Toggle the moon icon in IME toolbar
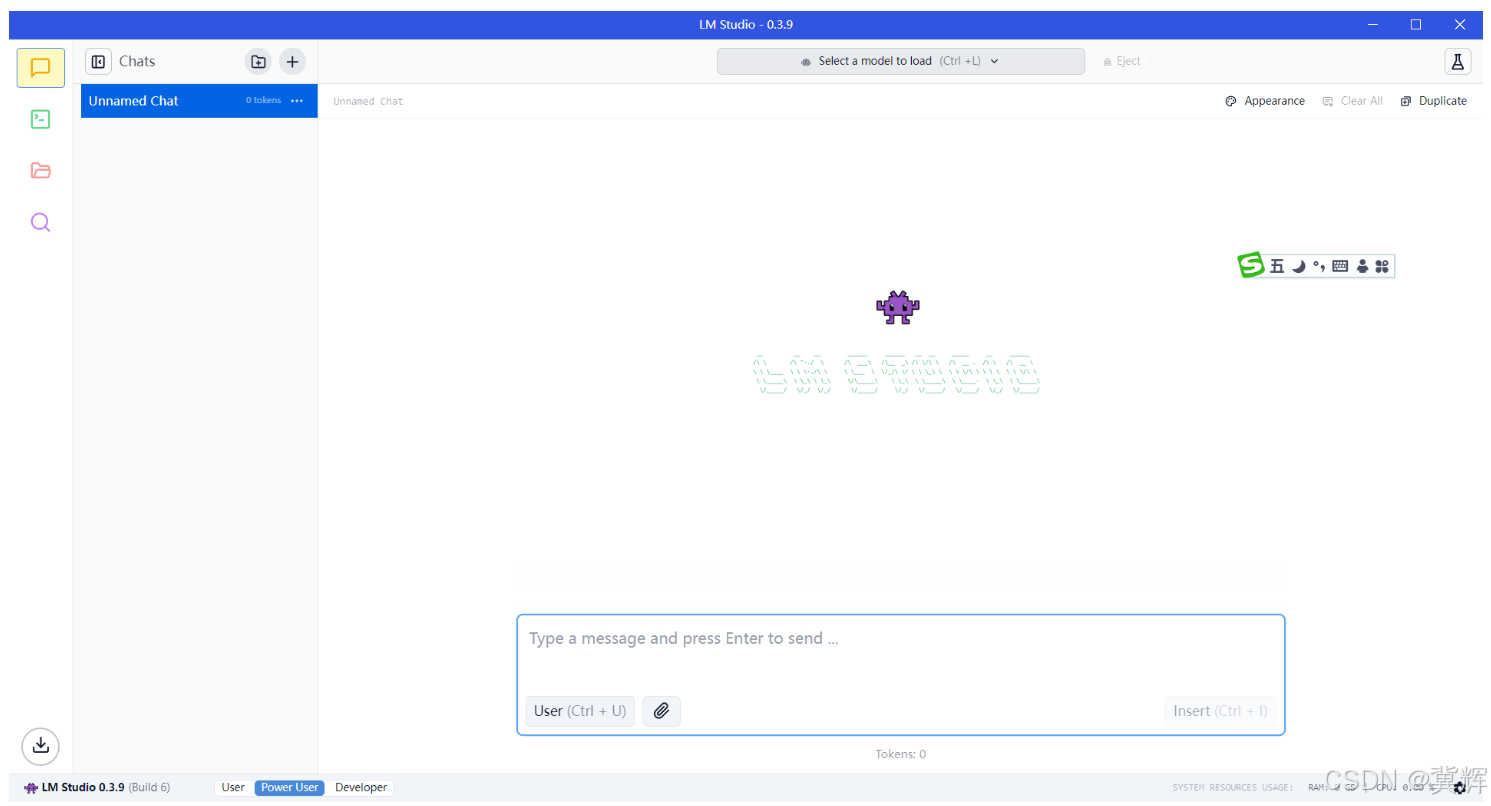Screen dimensions: 1491x806 [1298, 266]
